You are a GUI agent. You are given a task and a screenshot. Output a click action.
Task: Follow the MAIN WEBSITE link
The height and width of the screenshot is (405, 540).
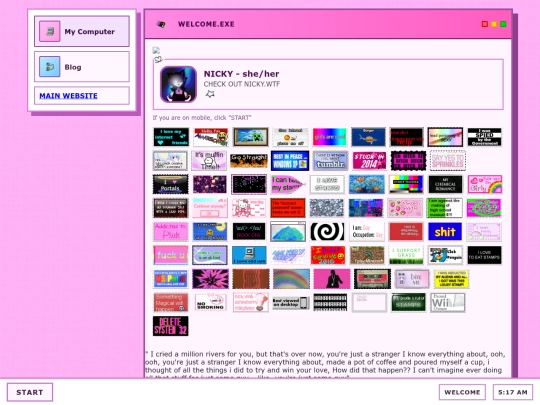click(68, 96)
